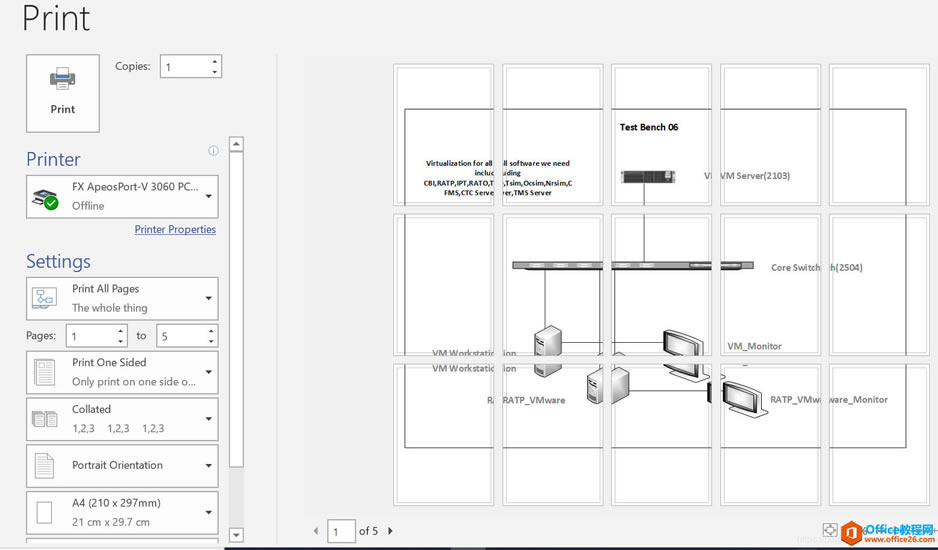
Task: Open the Collated options dropdown
Action: (208, 418)
